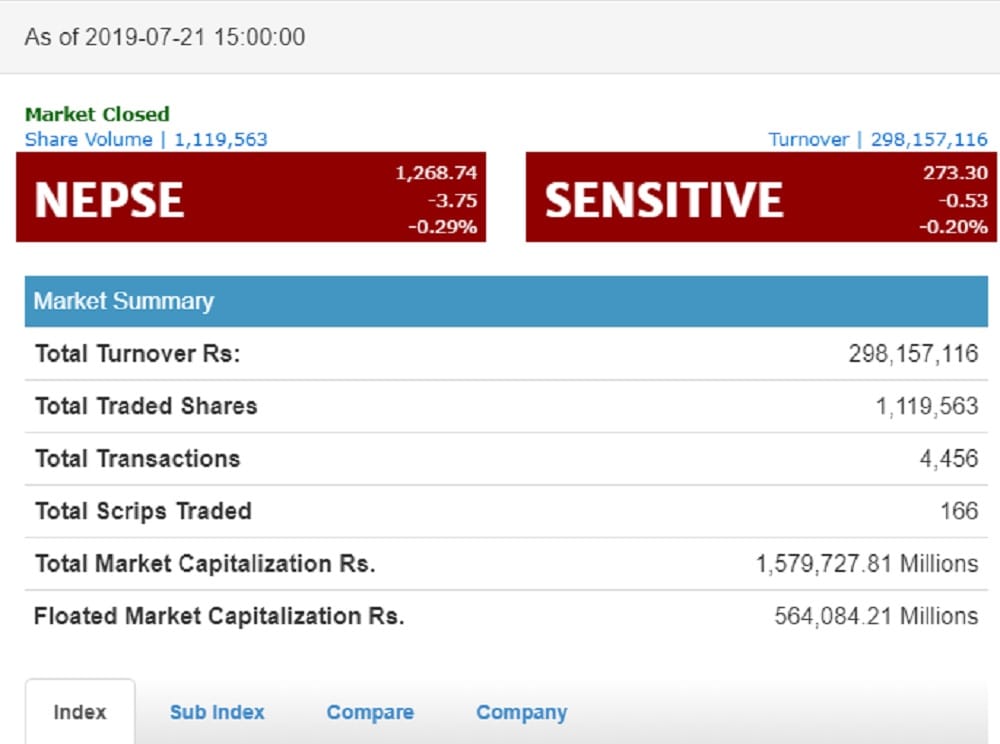Click the Market Closed status text

click(97, 114)
